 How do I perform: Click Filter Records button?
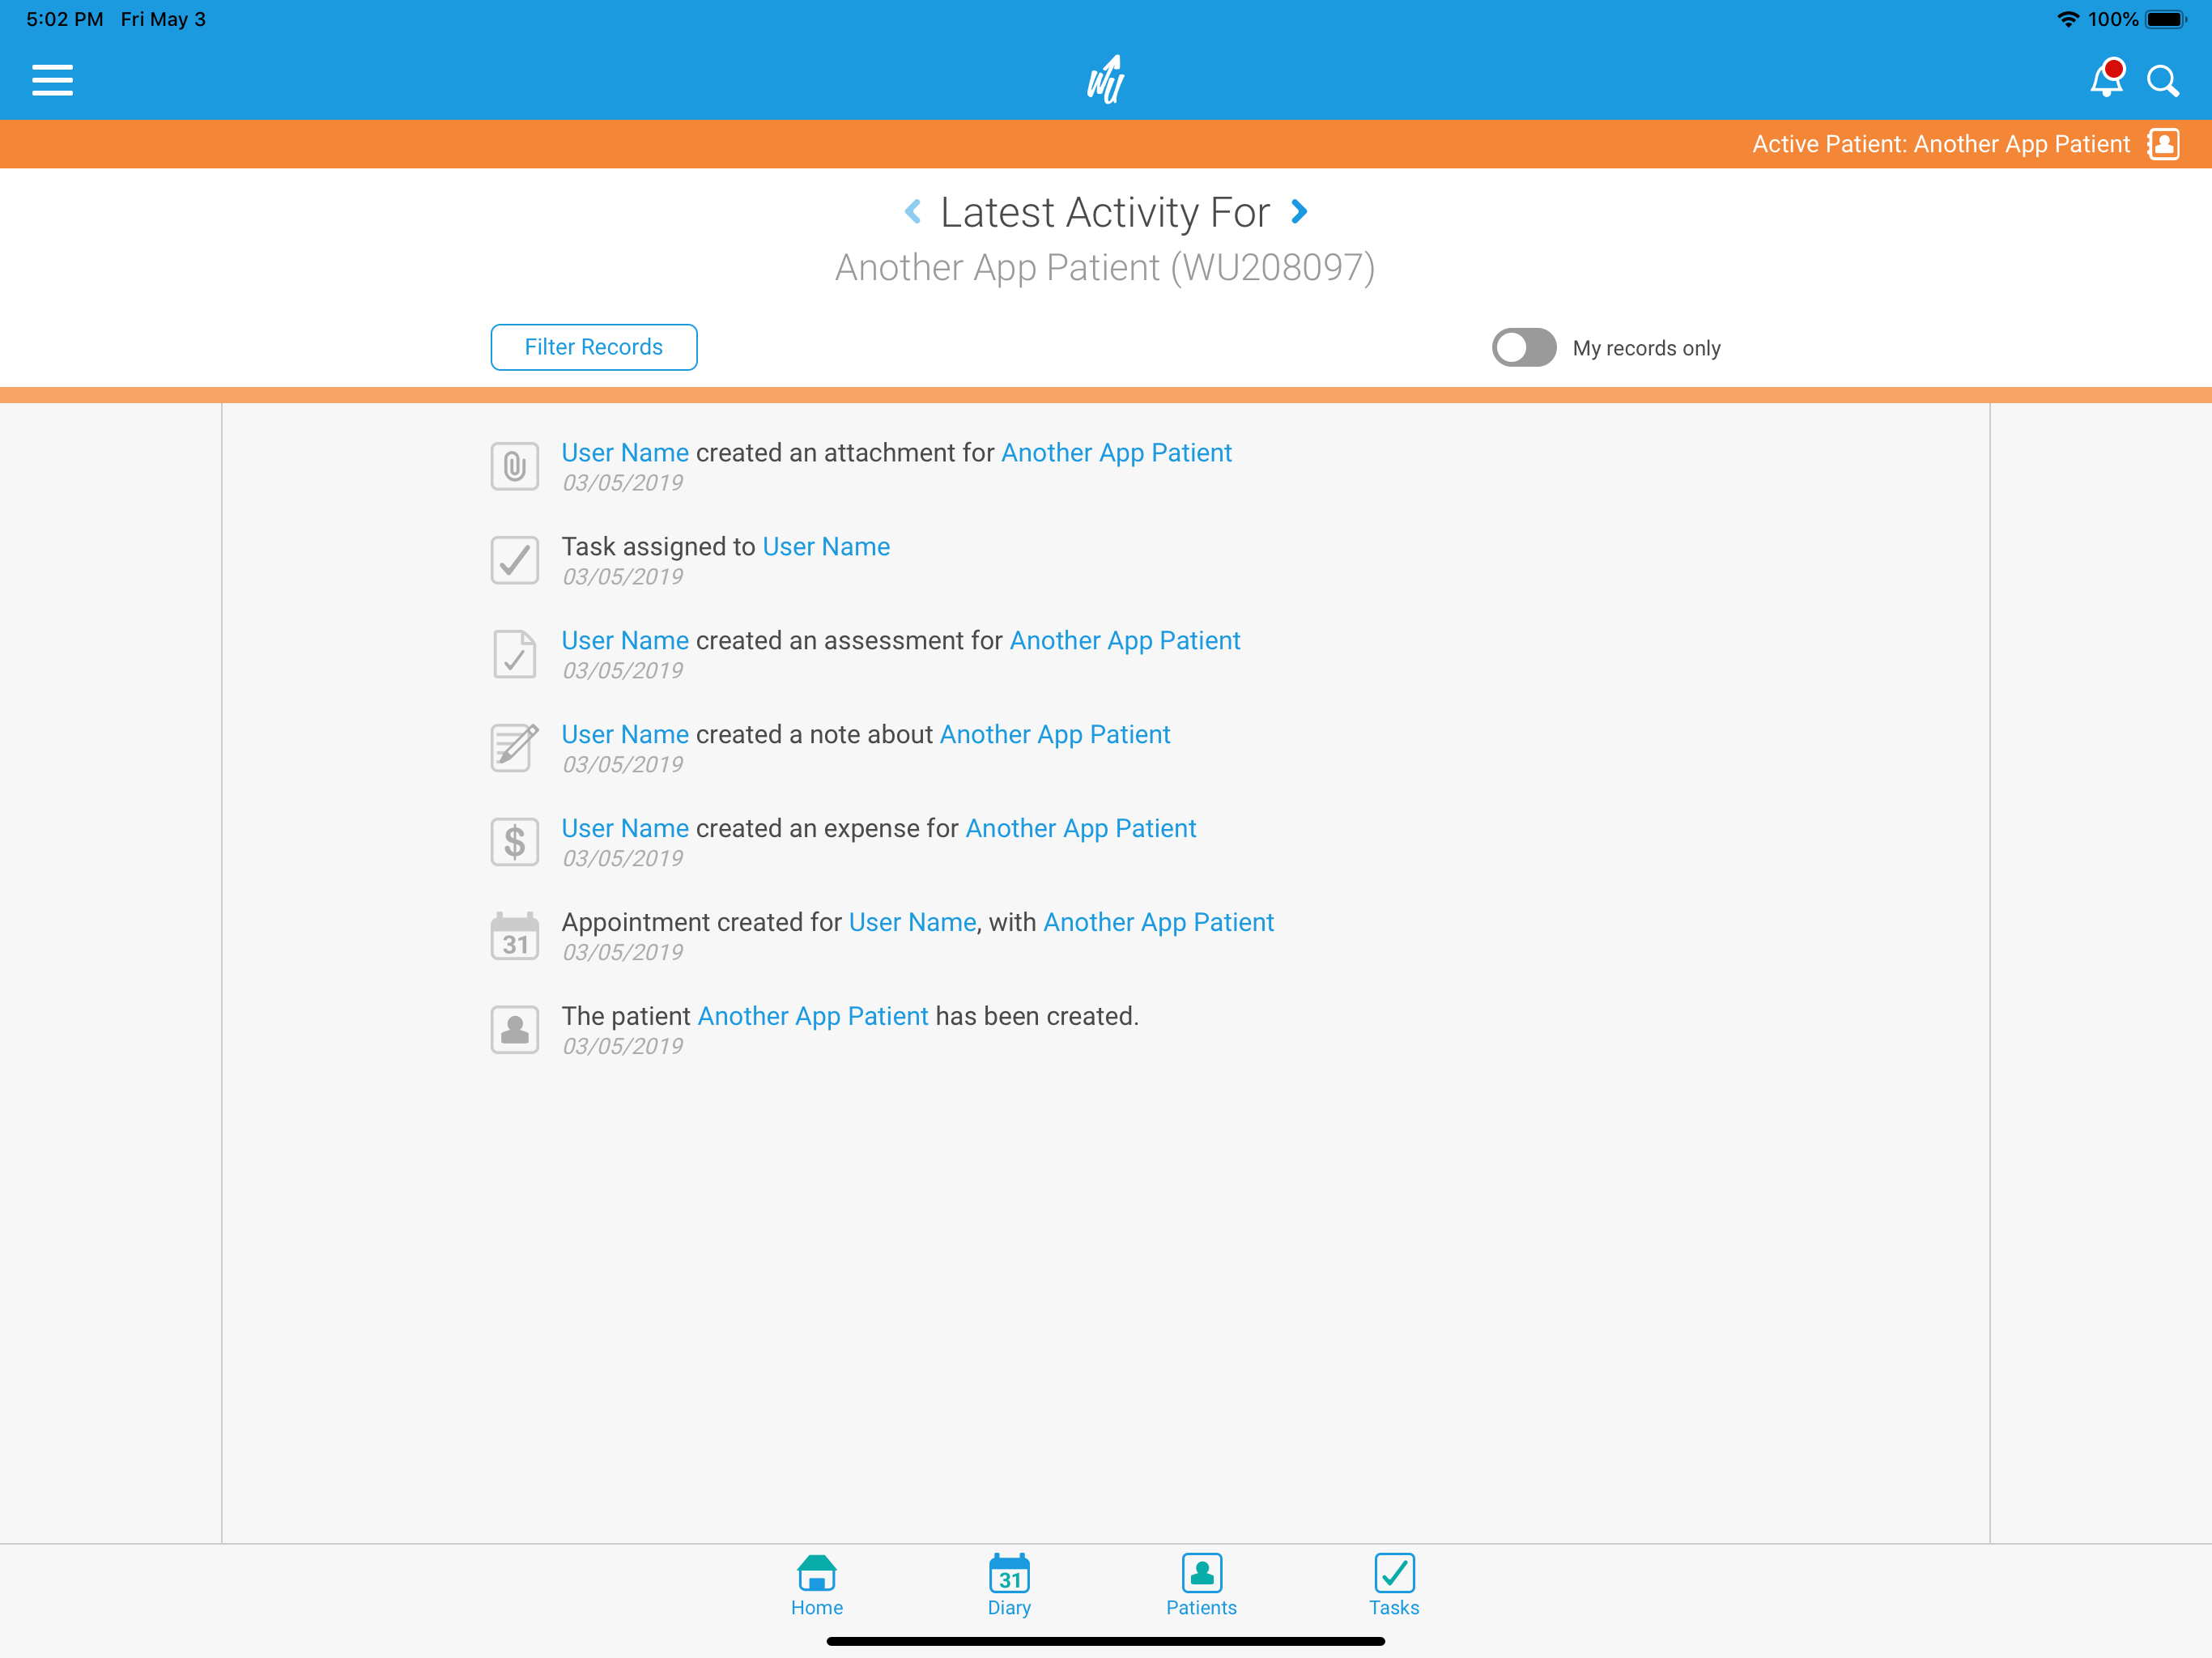click(x=594, y=347)
